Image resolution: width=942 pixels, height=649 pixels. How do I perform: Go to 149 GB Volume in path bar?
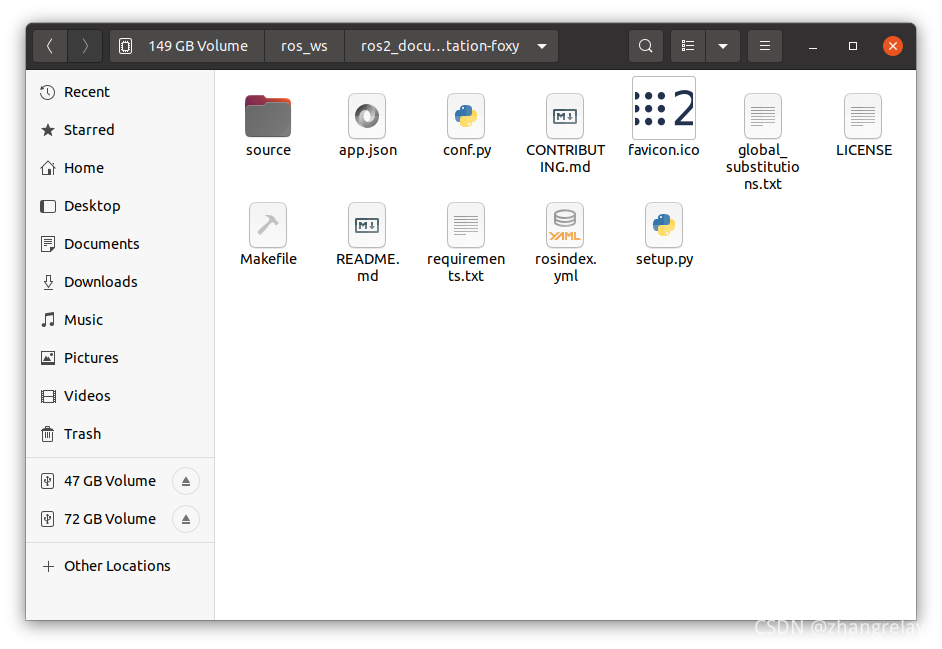point(187,46)
